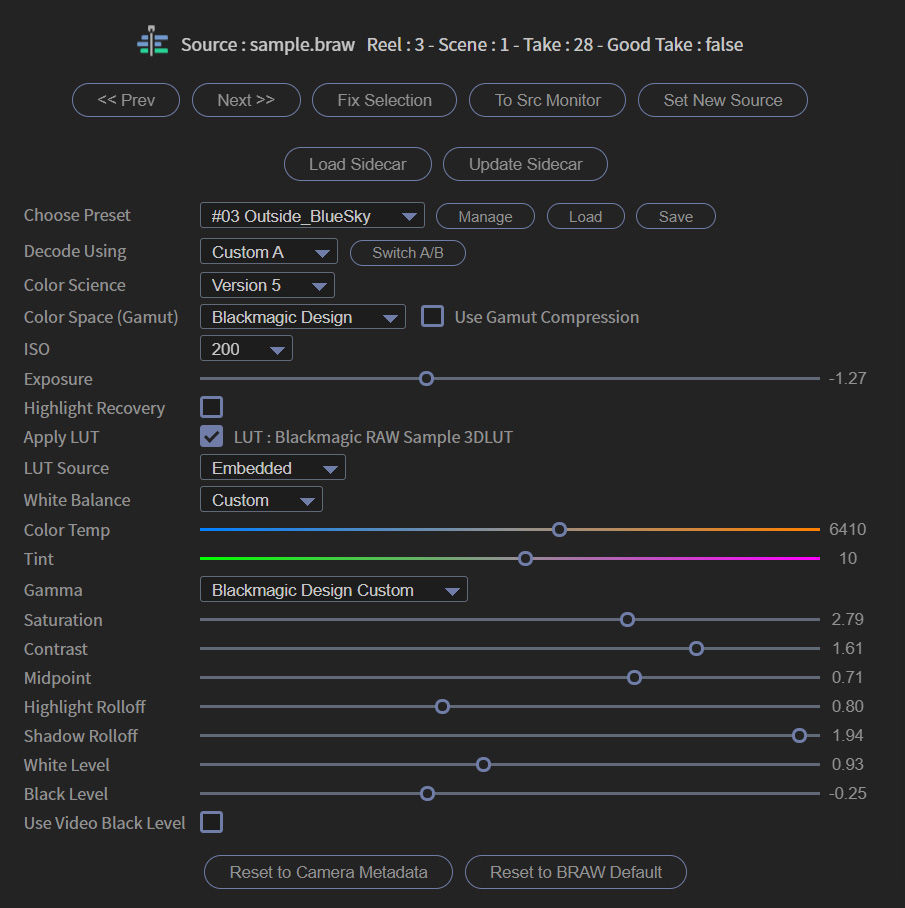Click Reset to Camera Metadata
Viewport: 905px width, 908px height.
click(x=328, y=872)
